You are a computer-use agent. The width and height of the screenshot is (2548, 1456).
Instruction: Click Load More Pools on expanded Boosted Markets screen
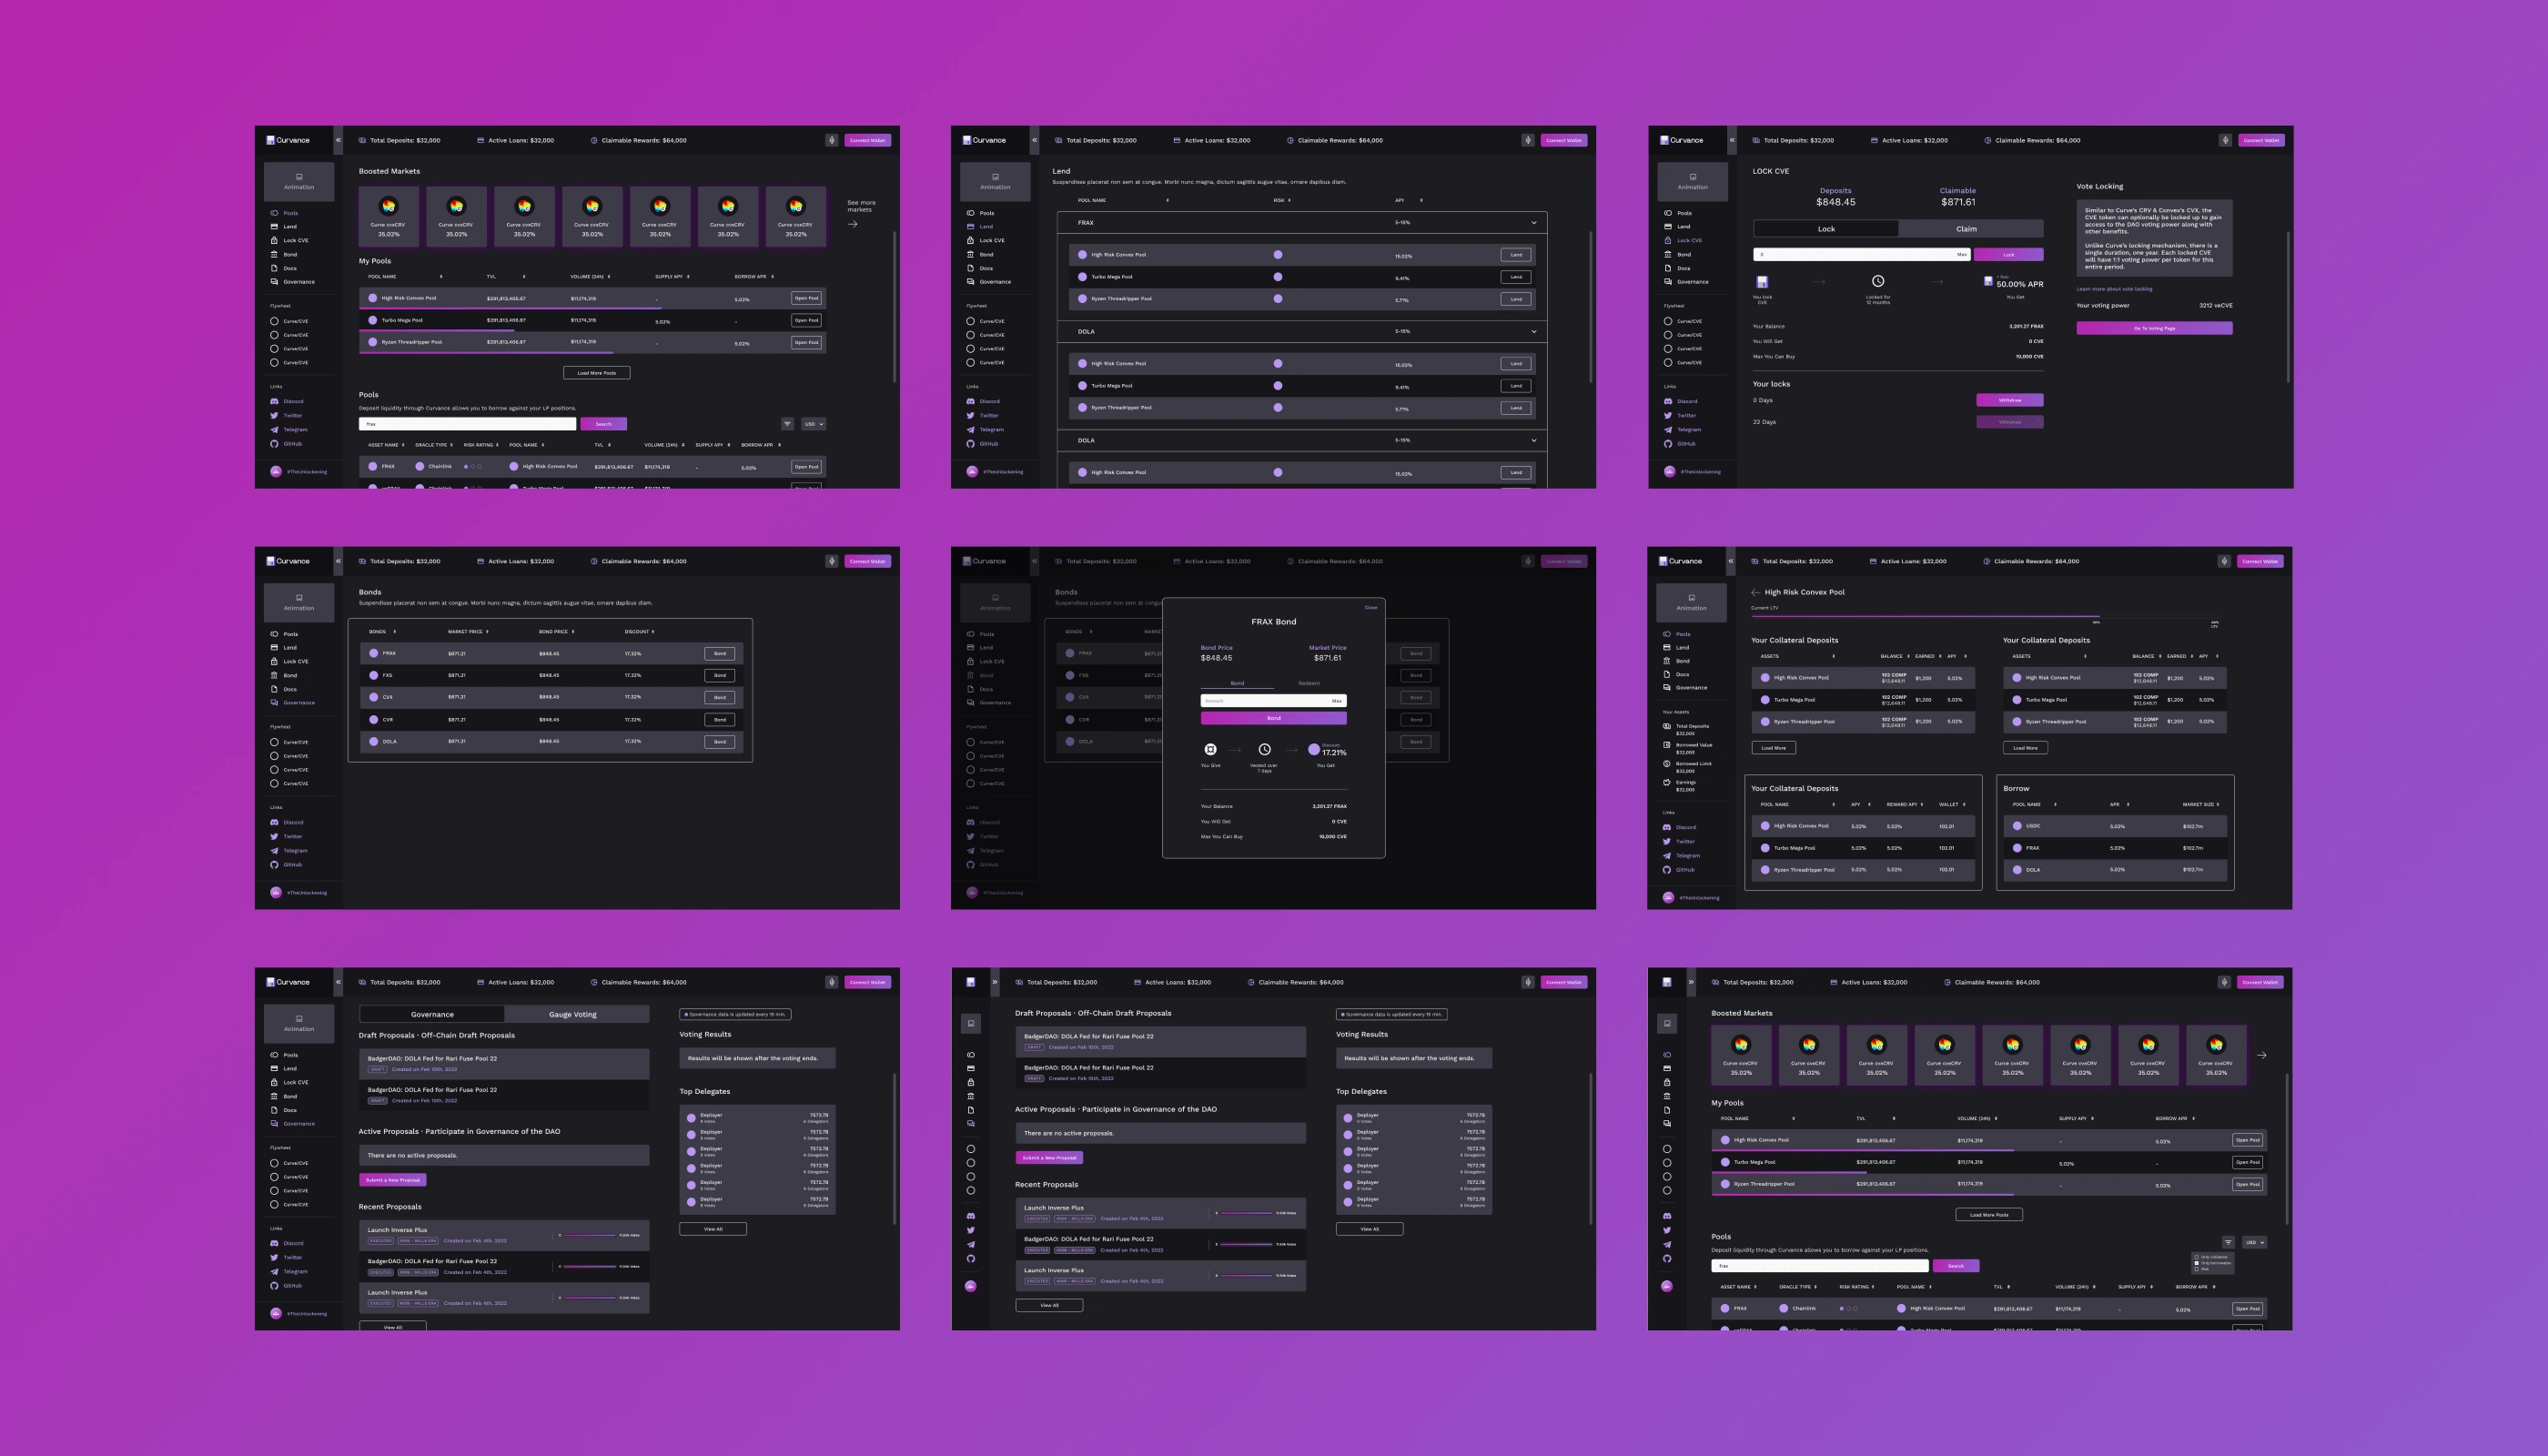tap(597, 373)
